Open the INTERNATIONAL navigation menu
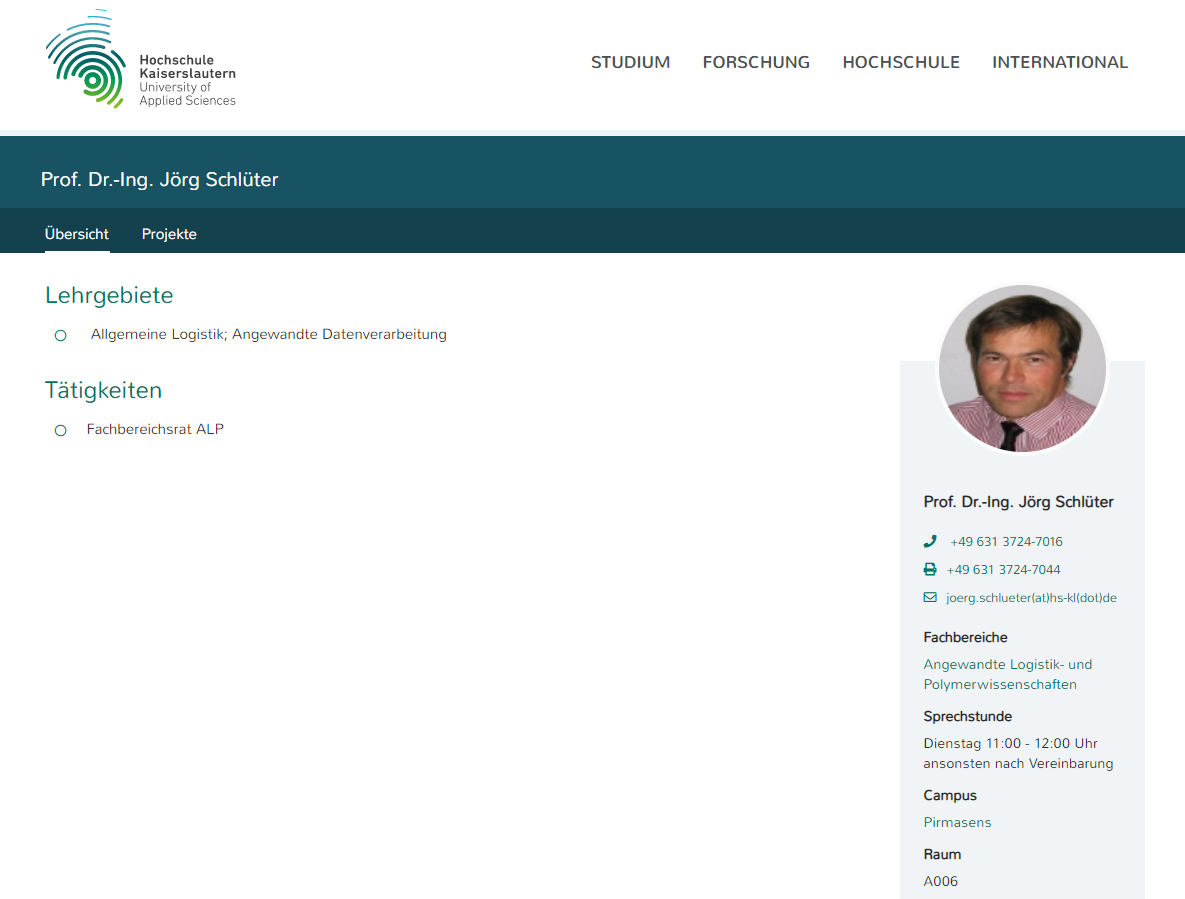Viewport: 1185px width, 899px height. coord(1060,62)
